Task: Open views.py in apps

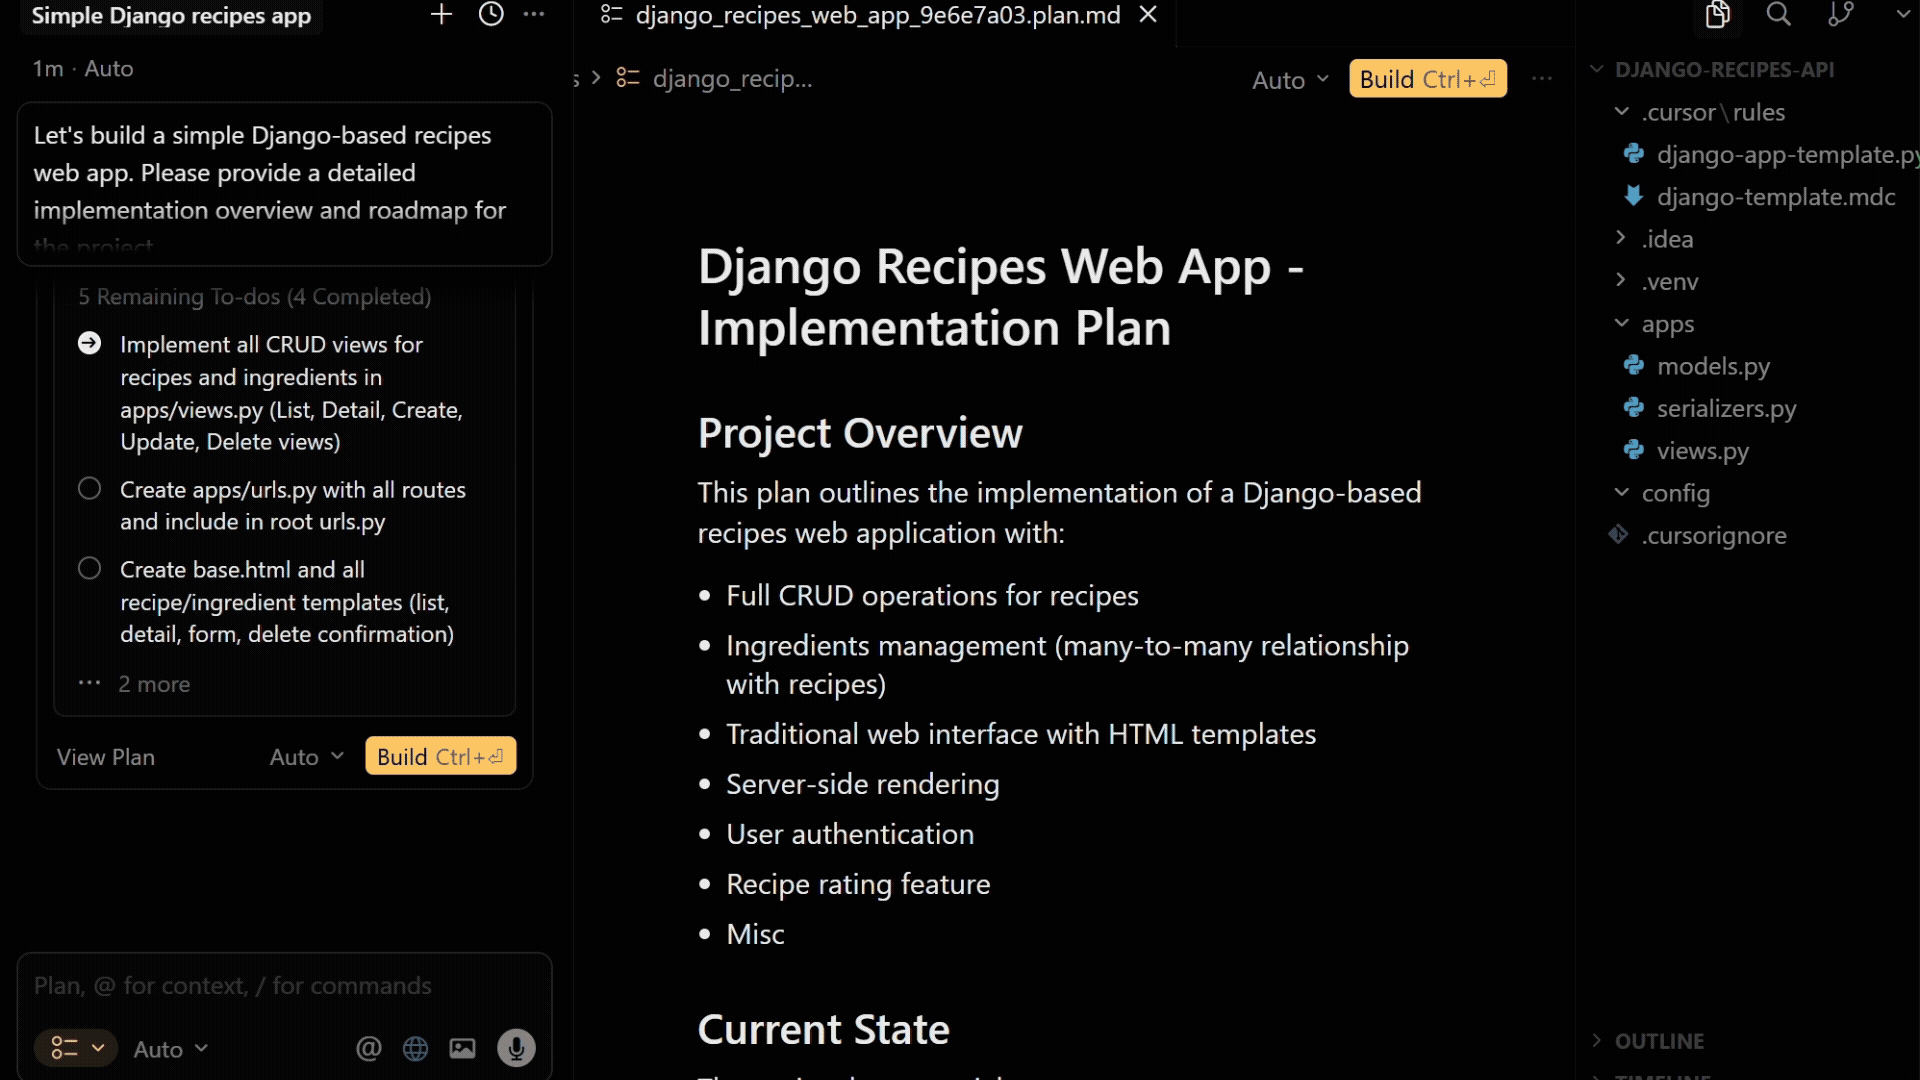Action: [x=1686, y=451]
